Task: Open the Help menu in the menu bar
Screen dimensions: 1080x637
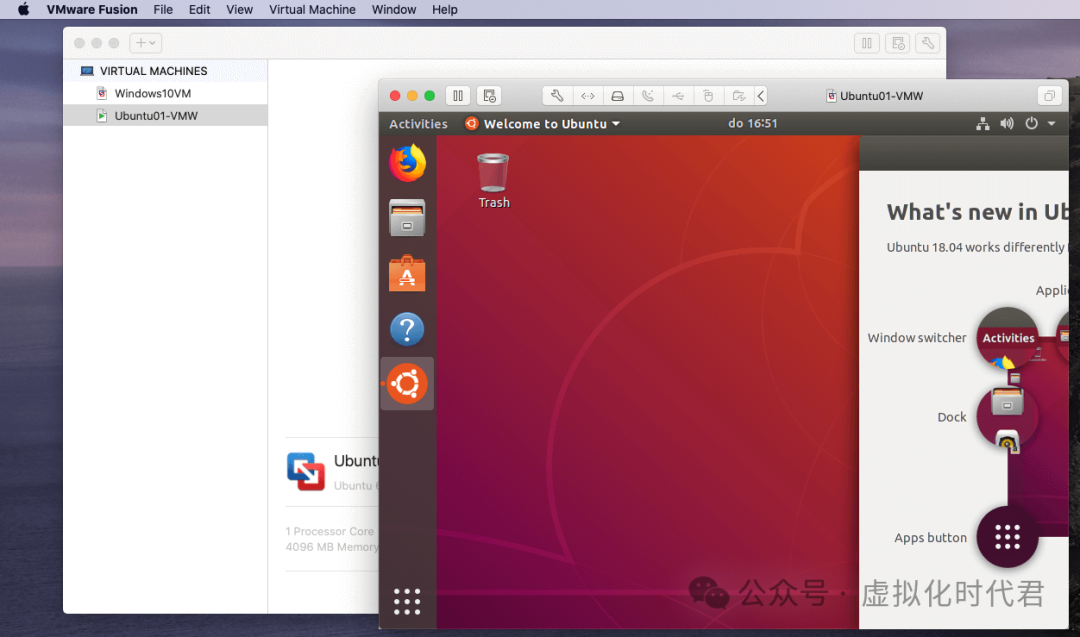Action: 445,10
